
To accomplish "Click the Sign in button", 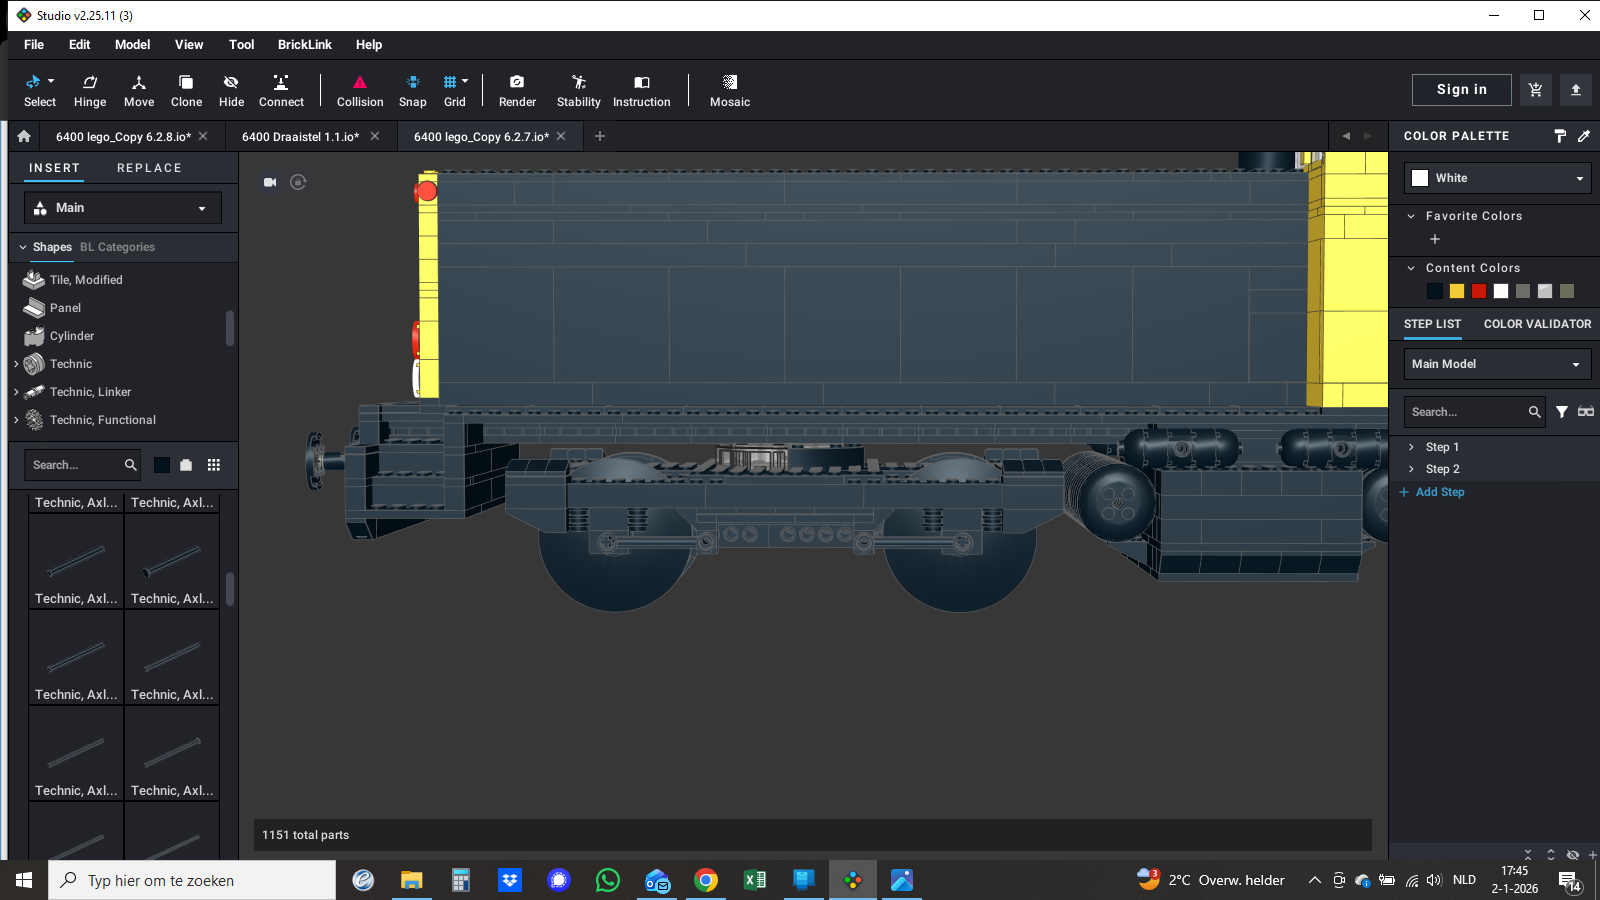I will [1461, 90].
